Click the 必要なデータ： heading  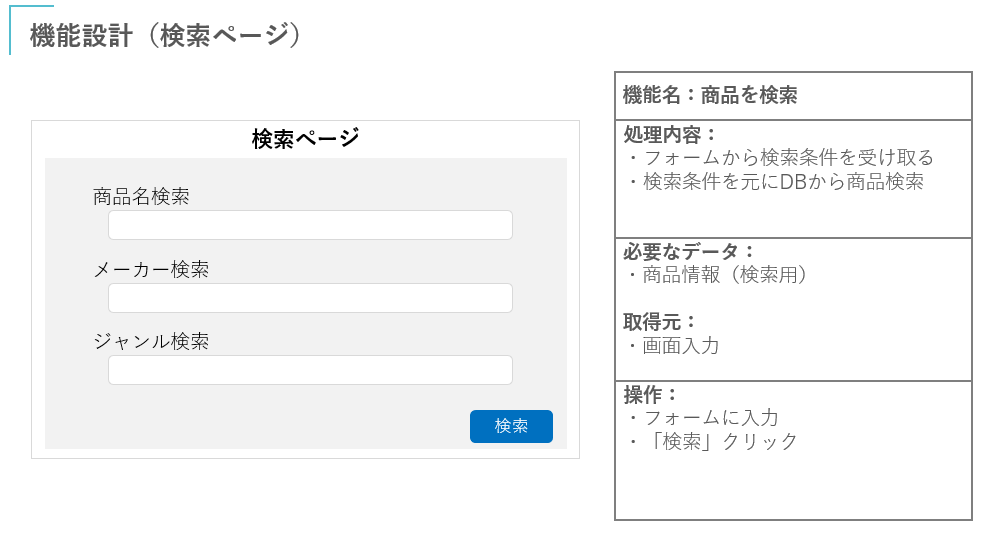[689, 252]
